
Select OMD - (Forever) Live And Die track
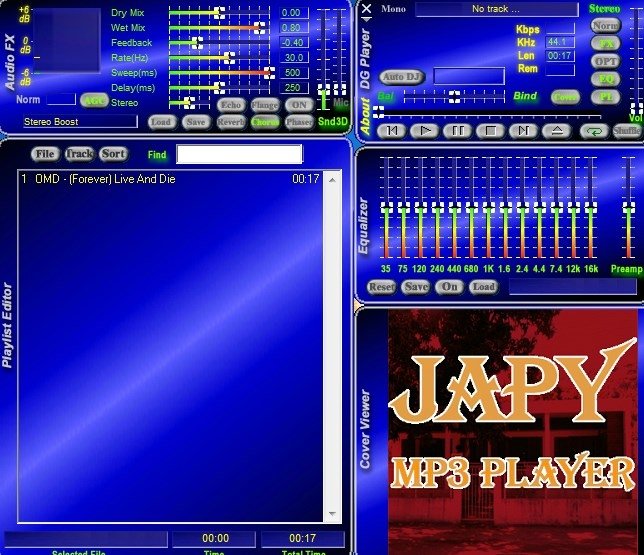pos(170,179)
